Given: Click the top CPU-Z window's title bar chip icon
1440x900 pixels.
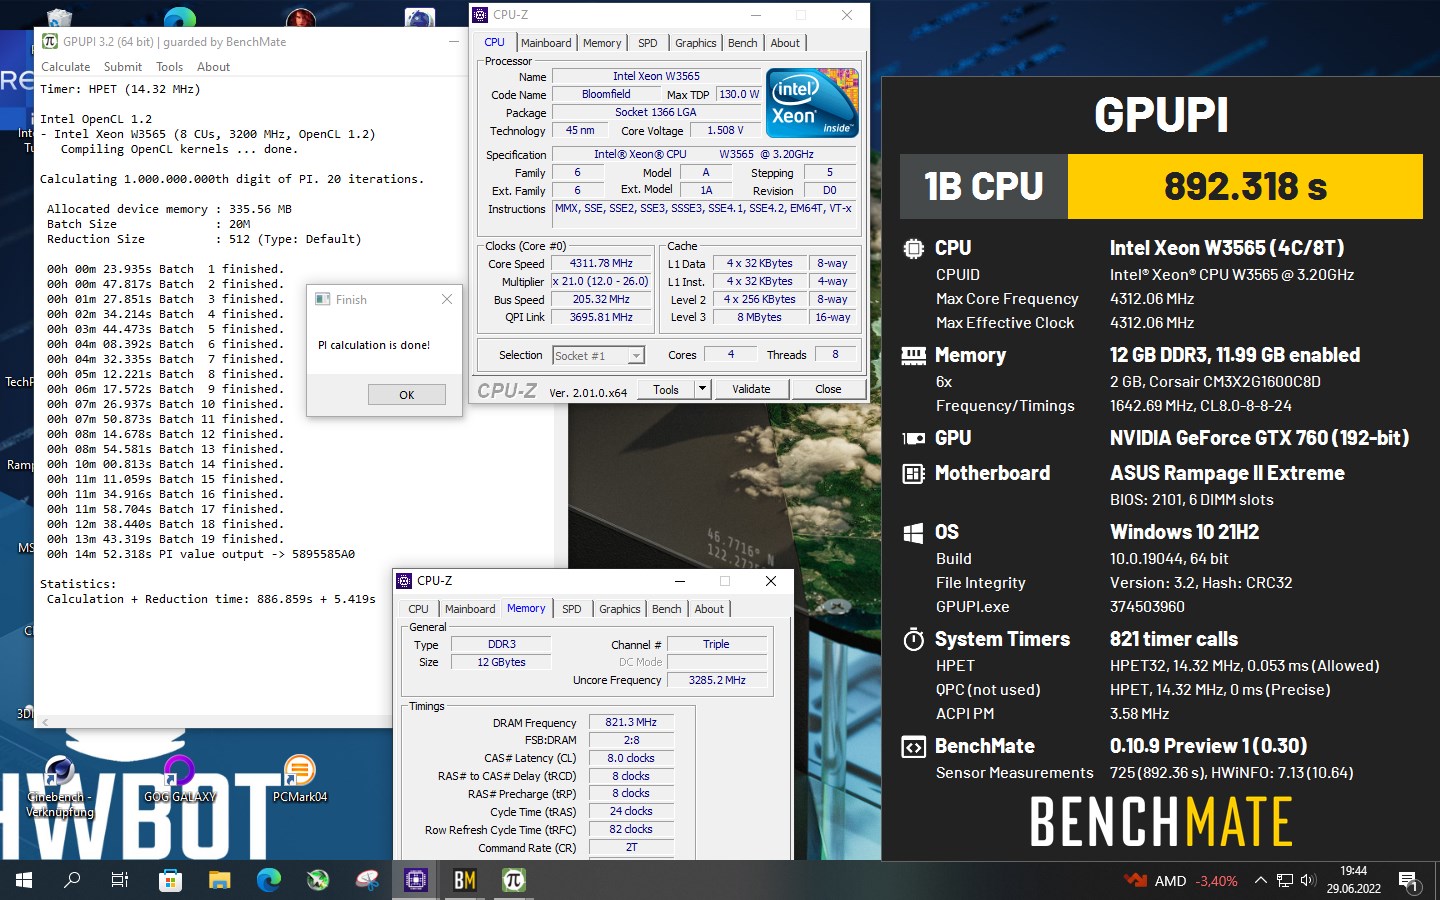Looking at the screenshot, I should pos(480,15).
